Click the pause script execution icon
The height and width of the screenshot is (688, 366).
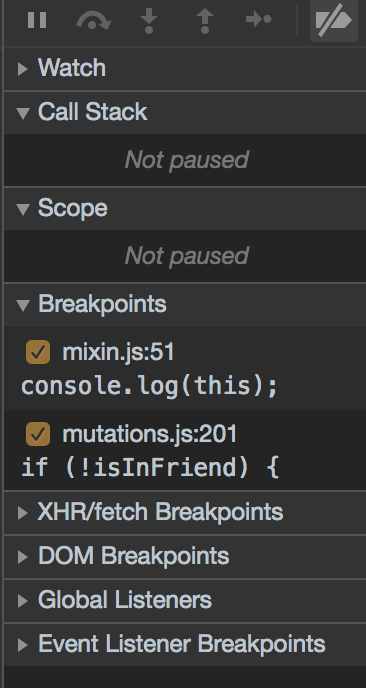[x=37, y=20]
